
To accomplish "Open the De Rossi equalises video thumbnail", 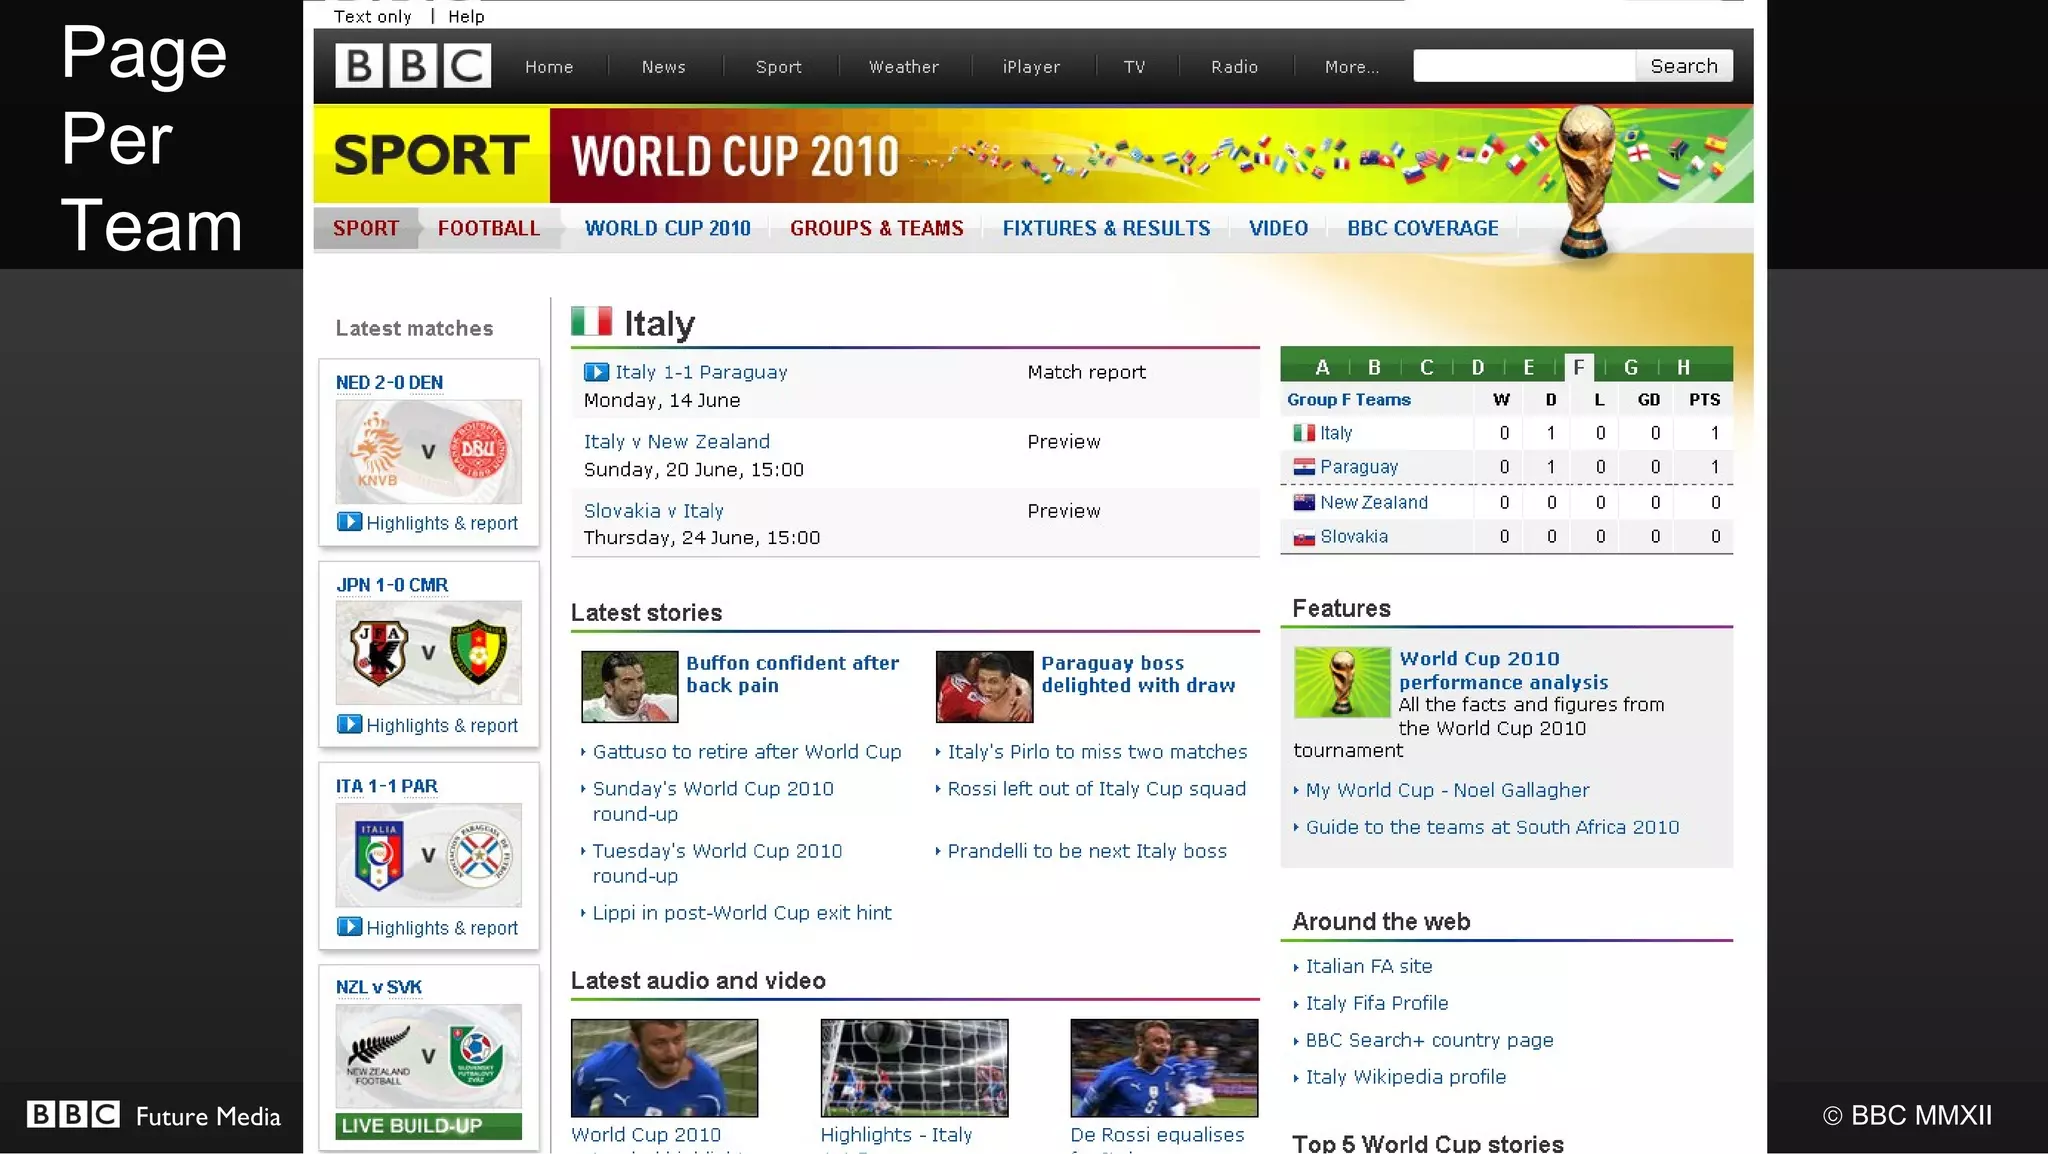I will coord(1164,1068).
